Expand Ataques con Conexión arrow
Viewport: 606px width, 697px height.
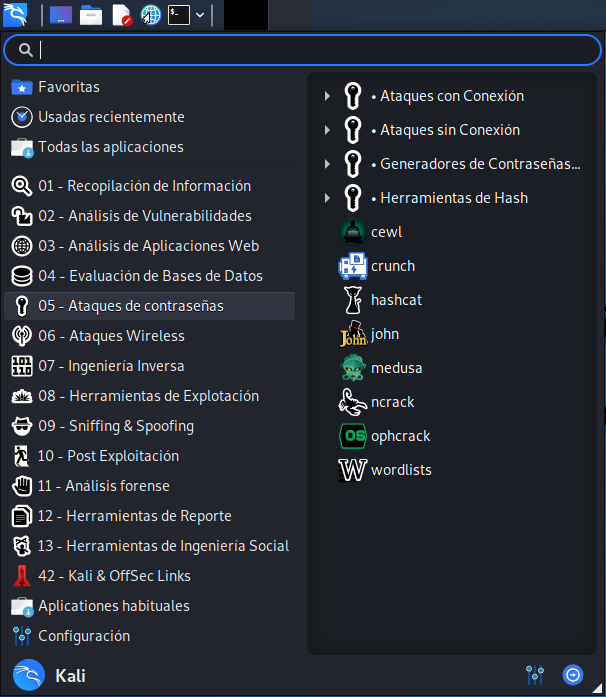[327, 96]
